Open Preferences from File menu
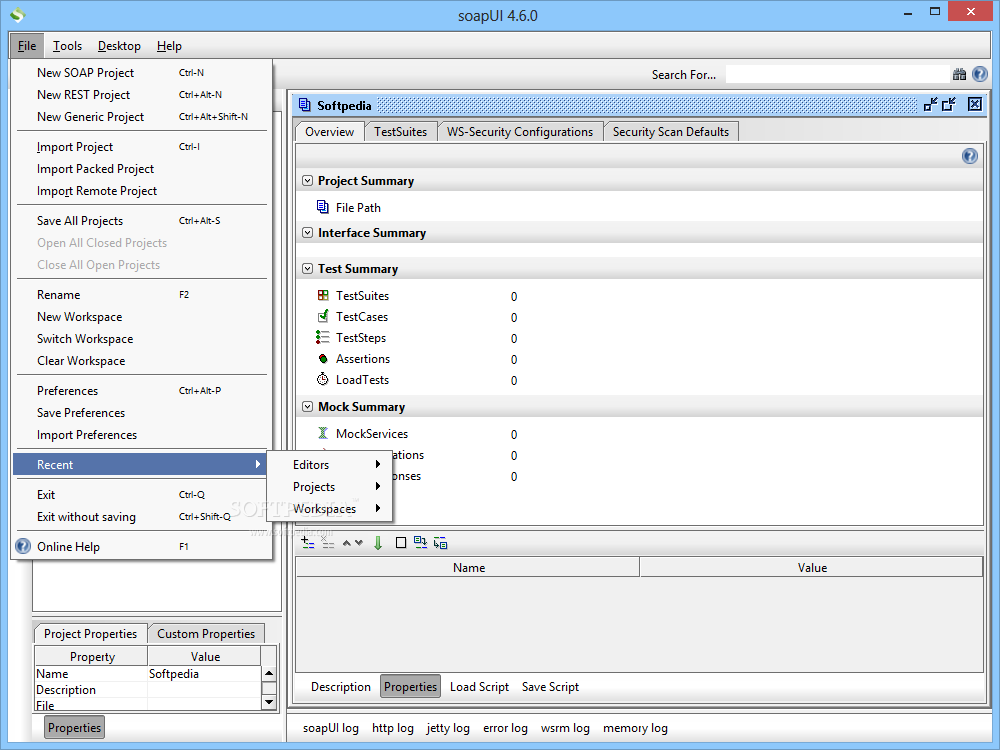Screen dimensions: 1000x750 point(142,390)
